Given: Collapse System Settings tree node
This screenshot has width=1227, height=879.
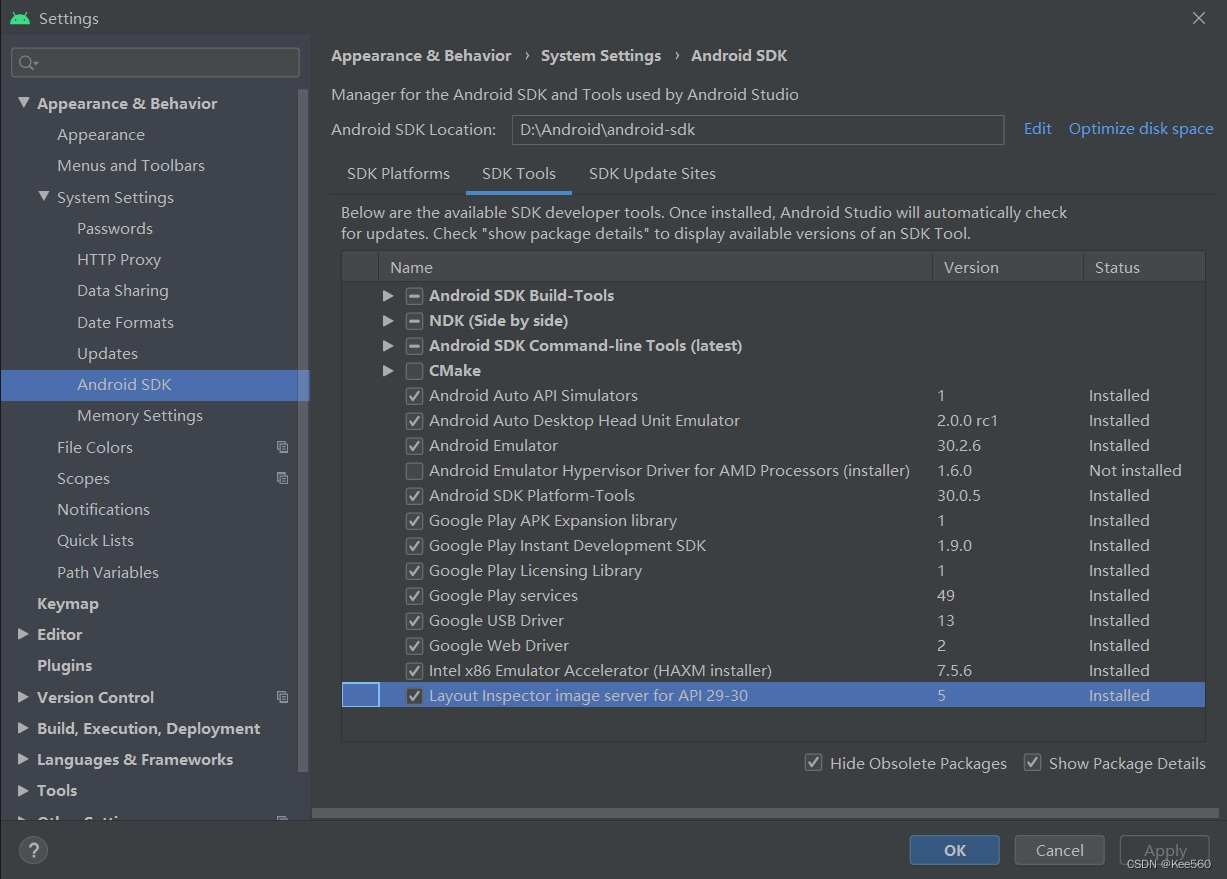Looking at the screenshot, I should (43, 197).
